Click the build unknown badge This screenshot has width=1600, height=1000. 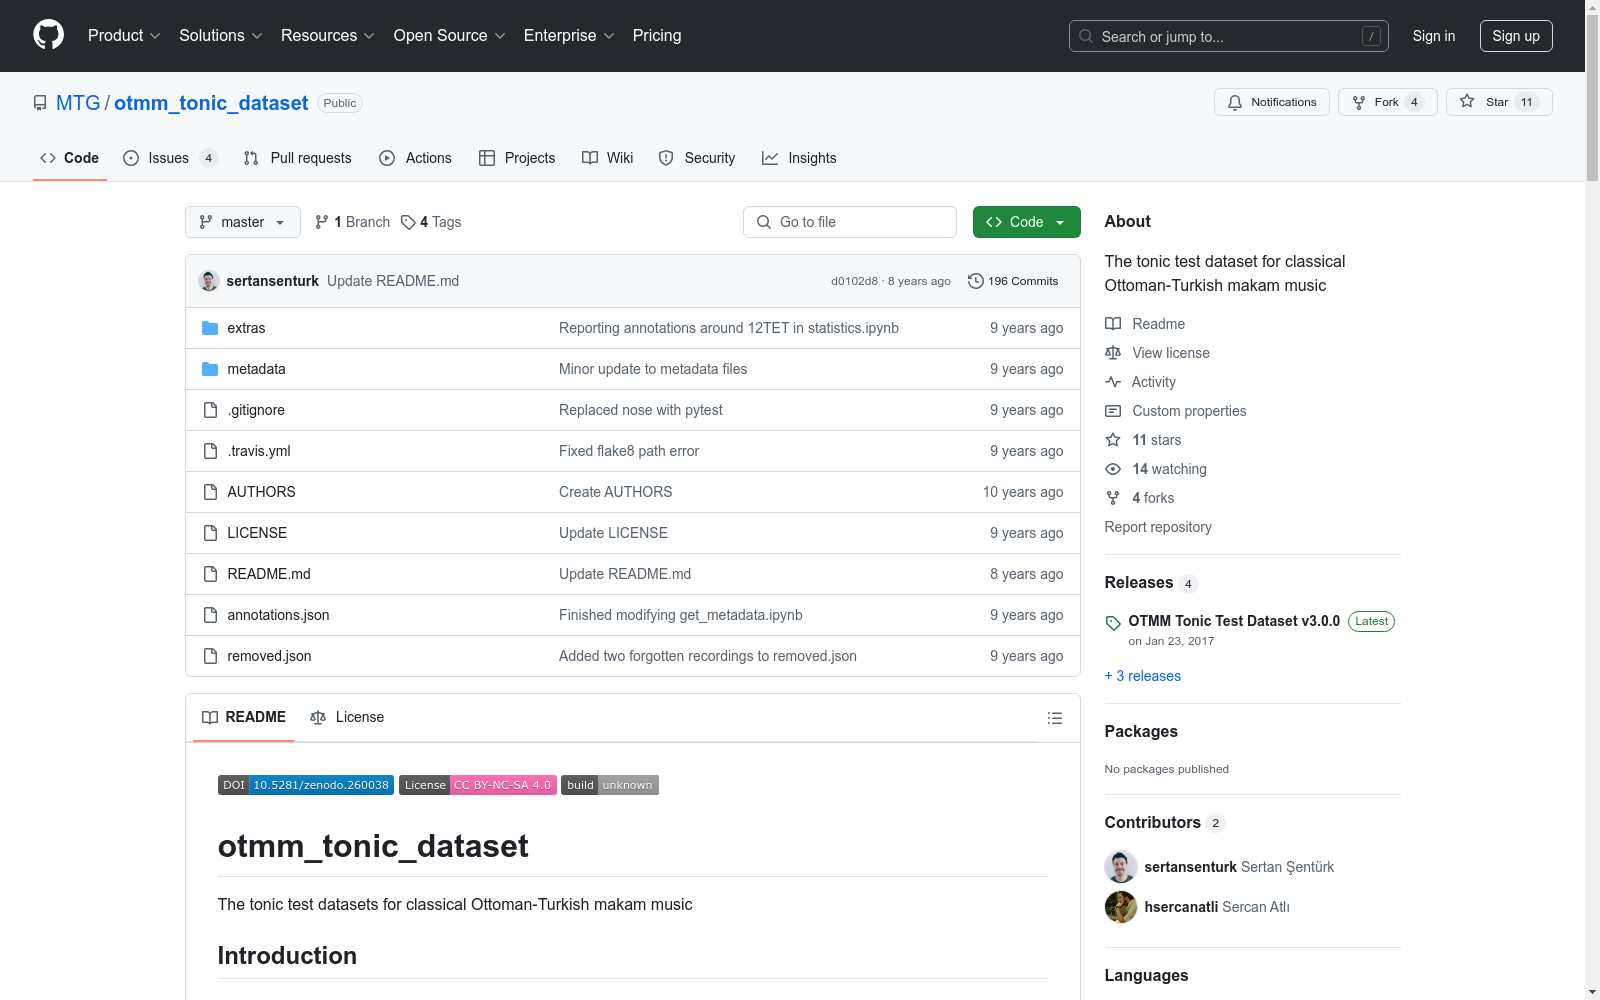click(x=610, y=785)
